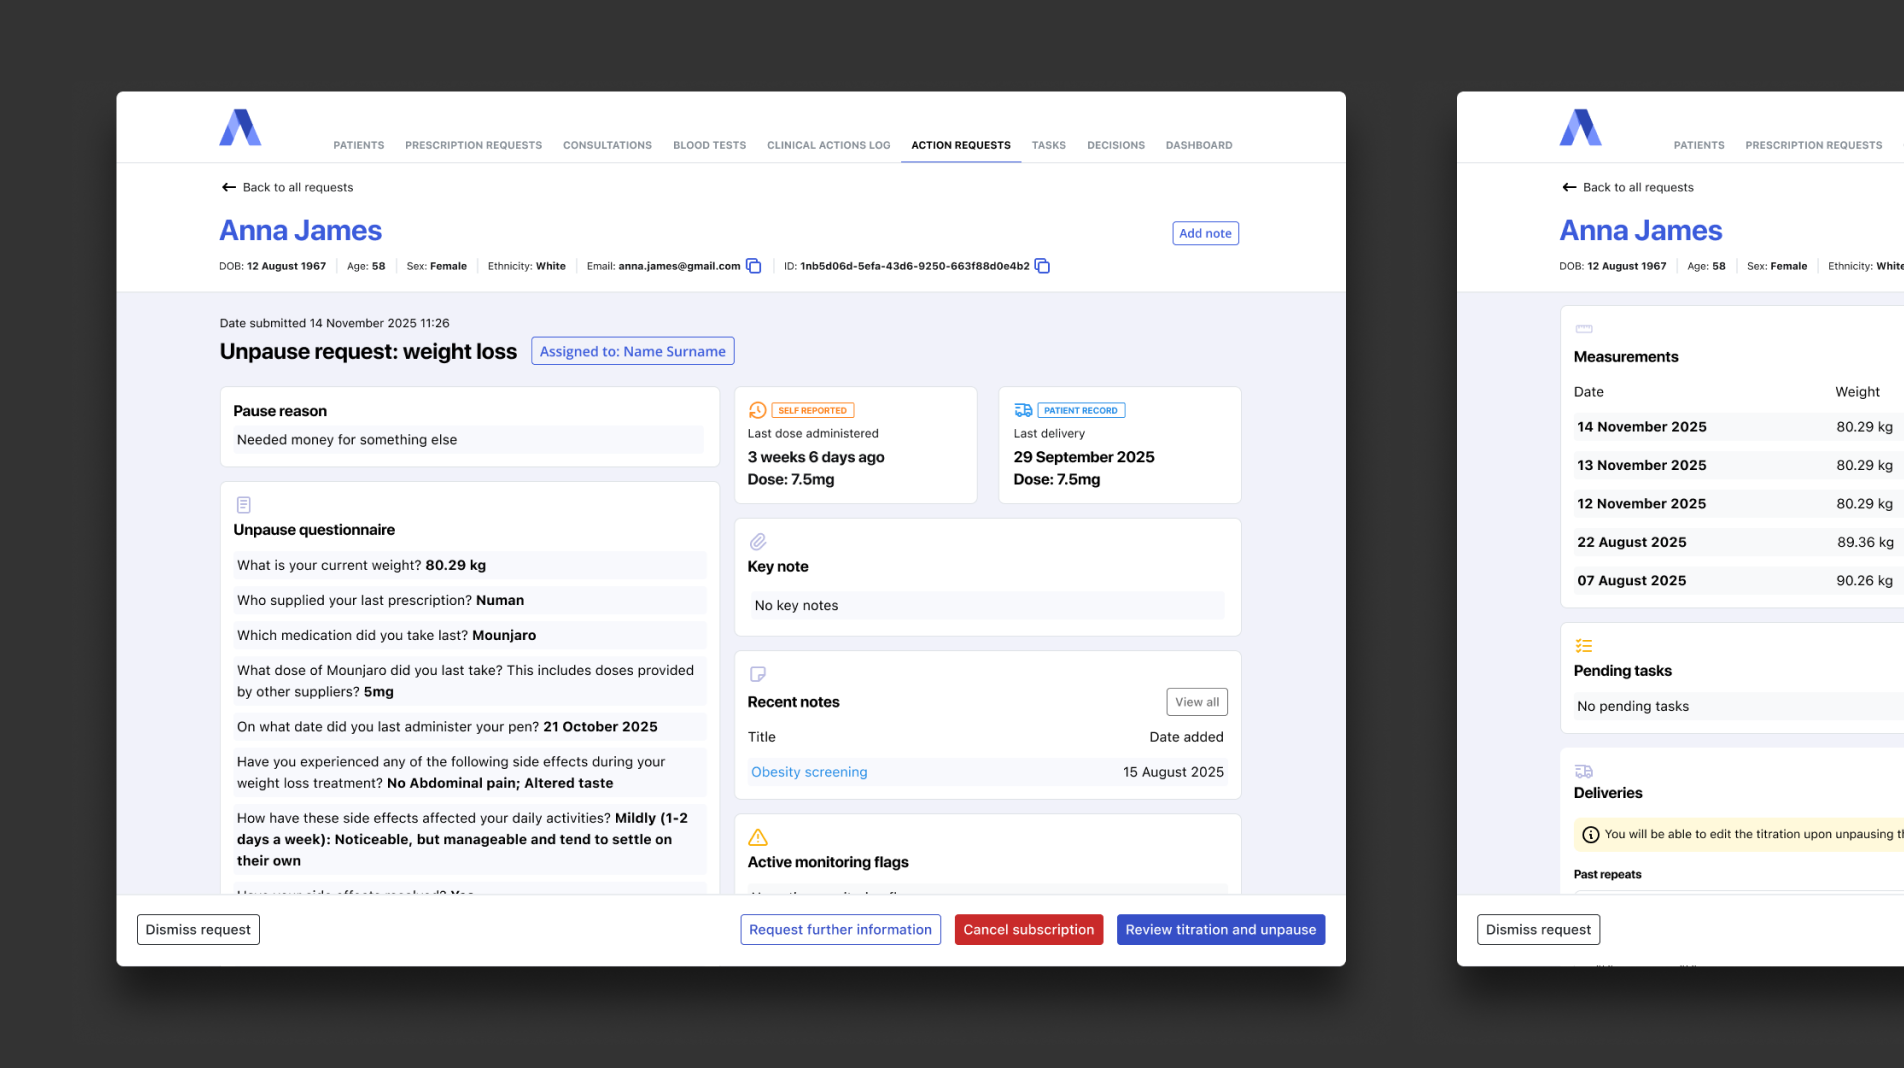This screenshot has height=1068, width=1904.
Task: Open the Obesity screening note
Action: (809, 772)
